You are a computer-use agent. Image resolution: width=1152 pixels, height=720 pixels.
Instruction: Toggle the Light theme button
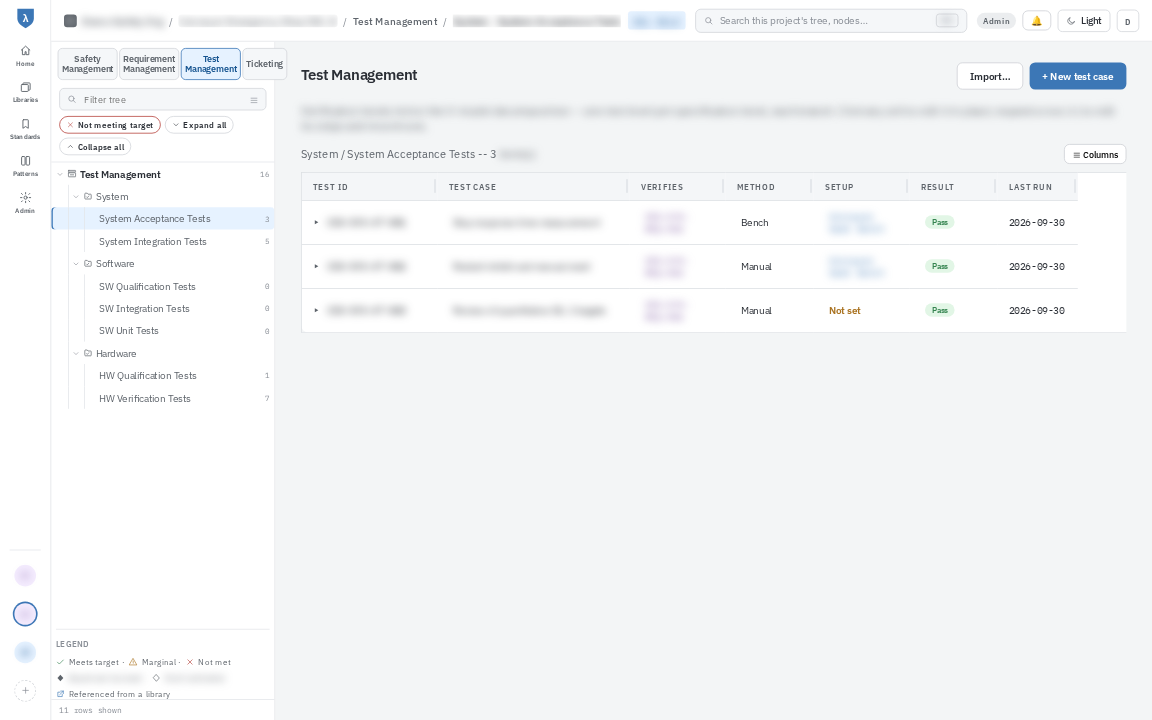coord(1084,21)
